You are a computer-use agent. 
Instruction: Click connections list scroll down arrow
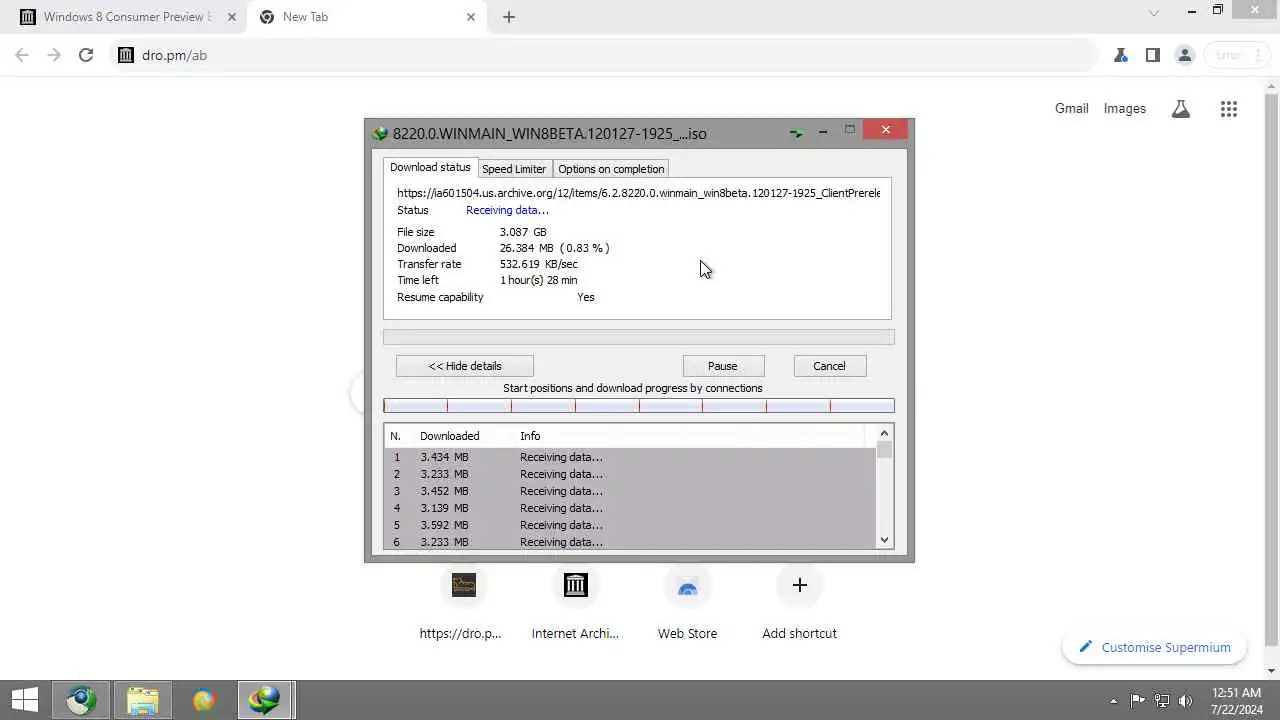pos(884,540)
